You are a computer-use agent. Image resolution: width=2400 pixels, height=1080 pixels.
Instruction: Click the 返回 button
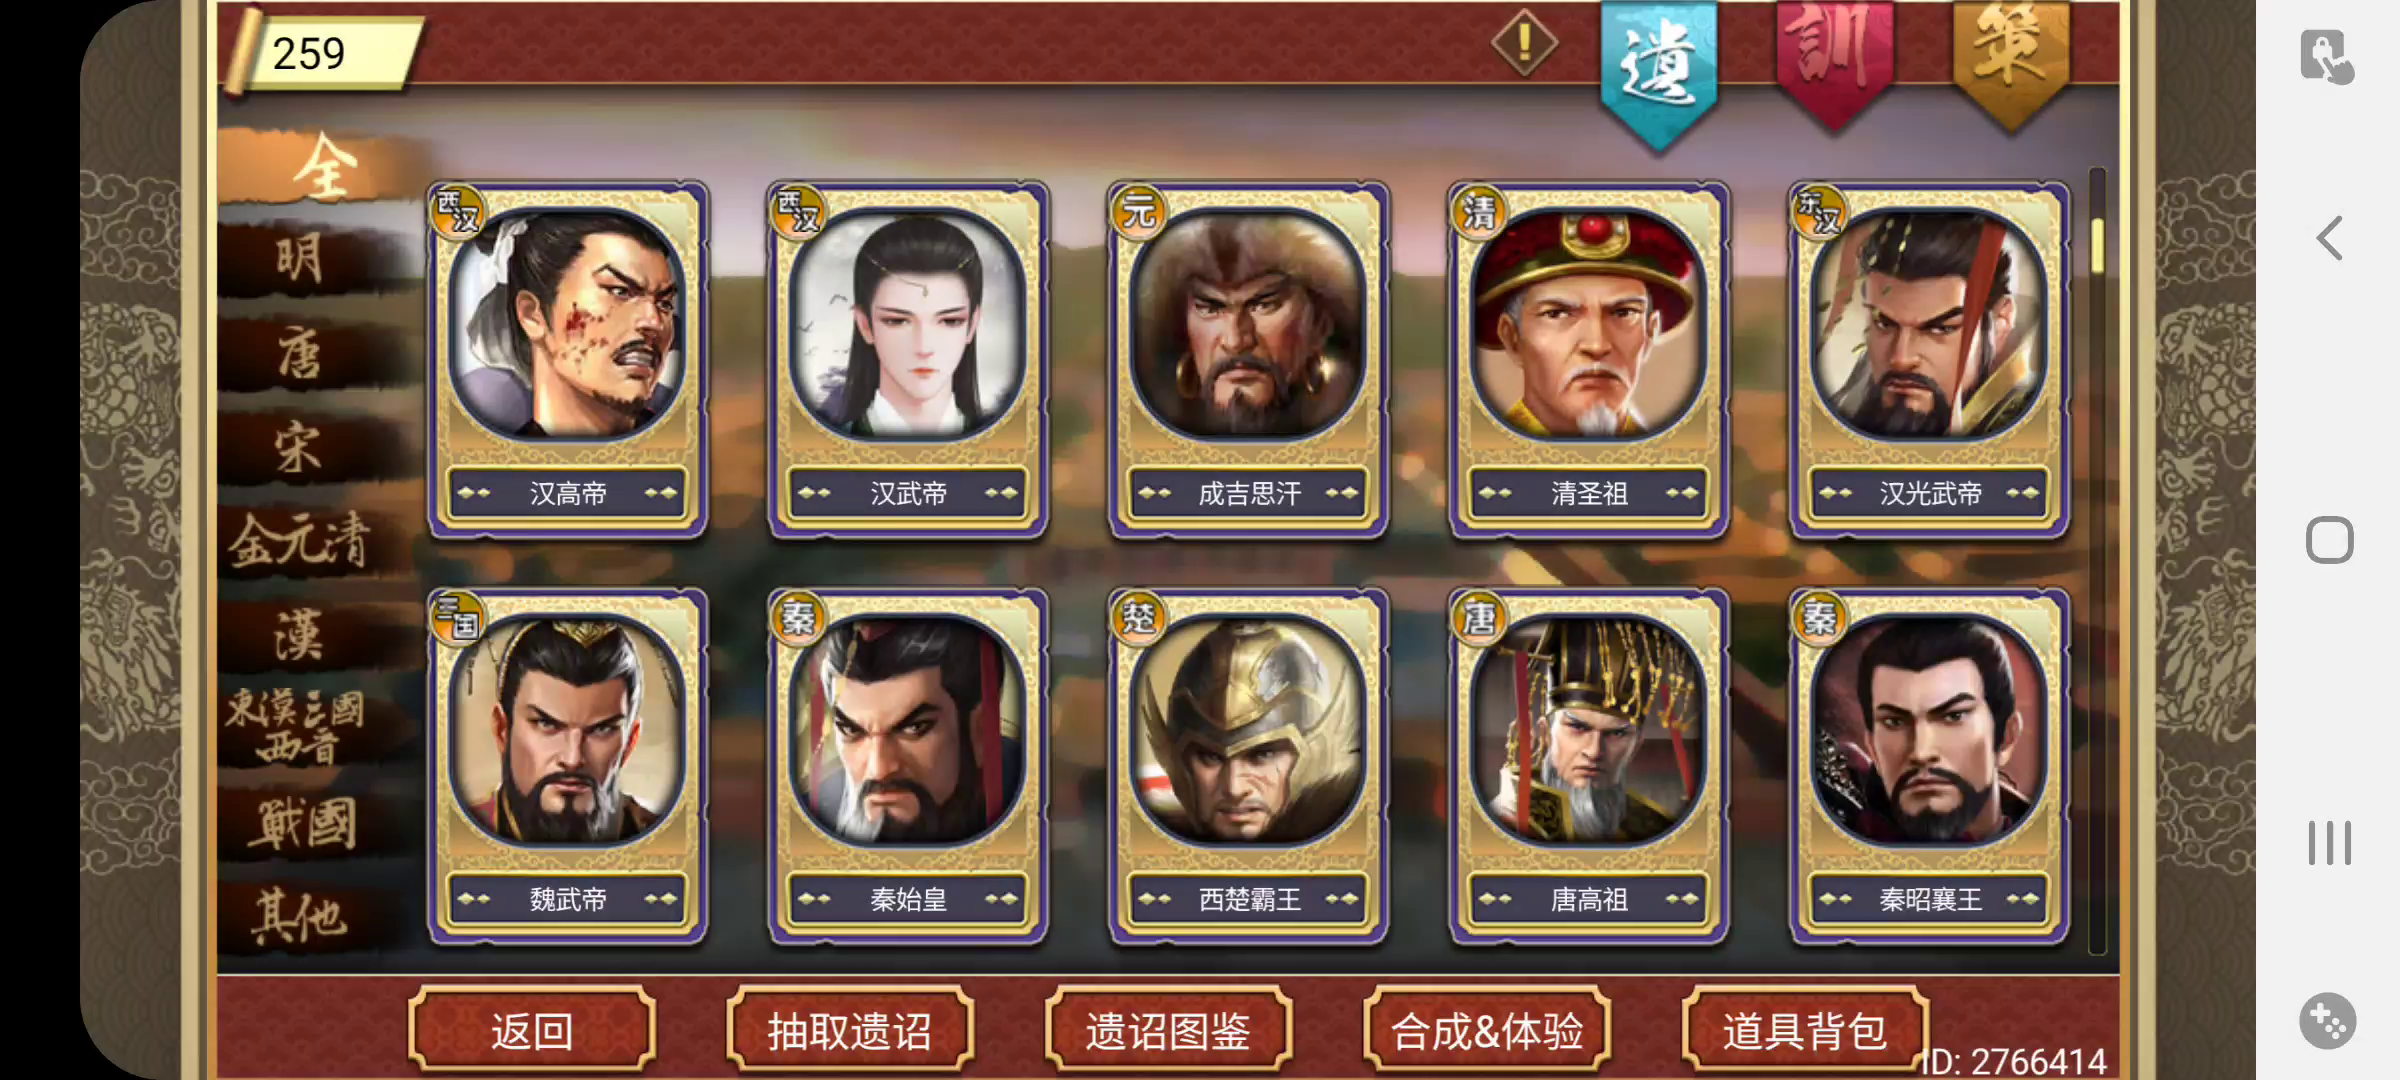point(532,1030)
